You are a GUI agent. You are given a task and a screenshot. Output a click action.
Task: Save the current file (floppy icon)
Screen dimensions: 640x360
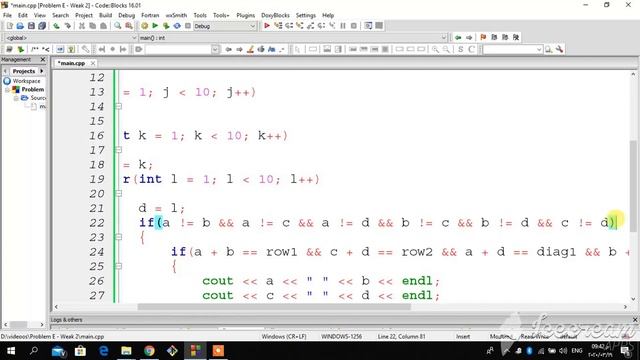[x=31, y=26]
